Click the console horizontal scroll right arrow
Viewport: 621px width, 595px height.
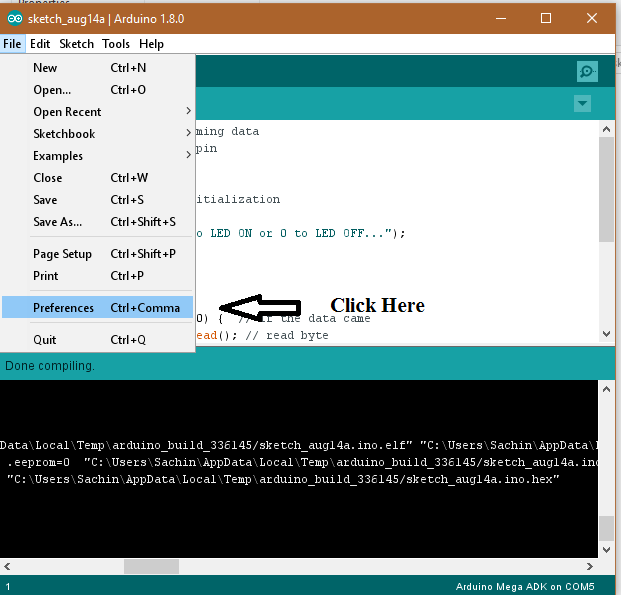(x=590, y=566)
